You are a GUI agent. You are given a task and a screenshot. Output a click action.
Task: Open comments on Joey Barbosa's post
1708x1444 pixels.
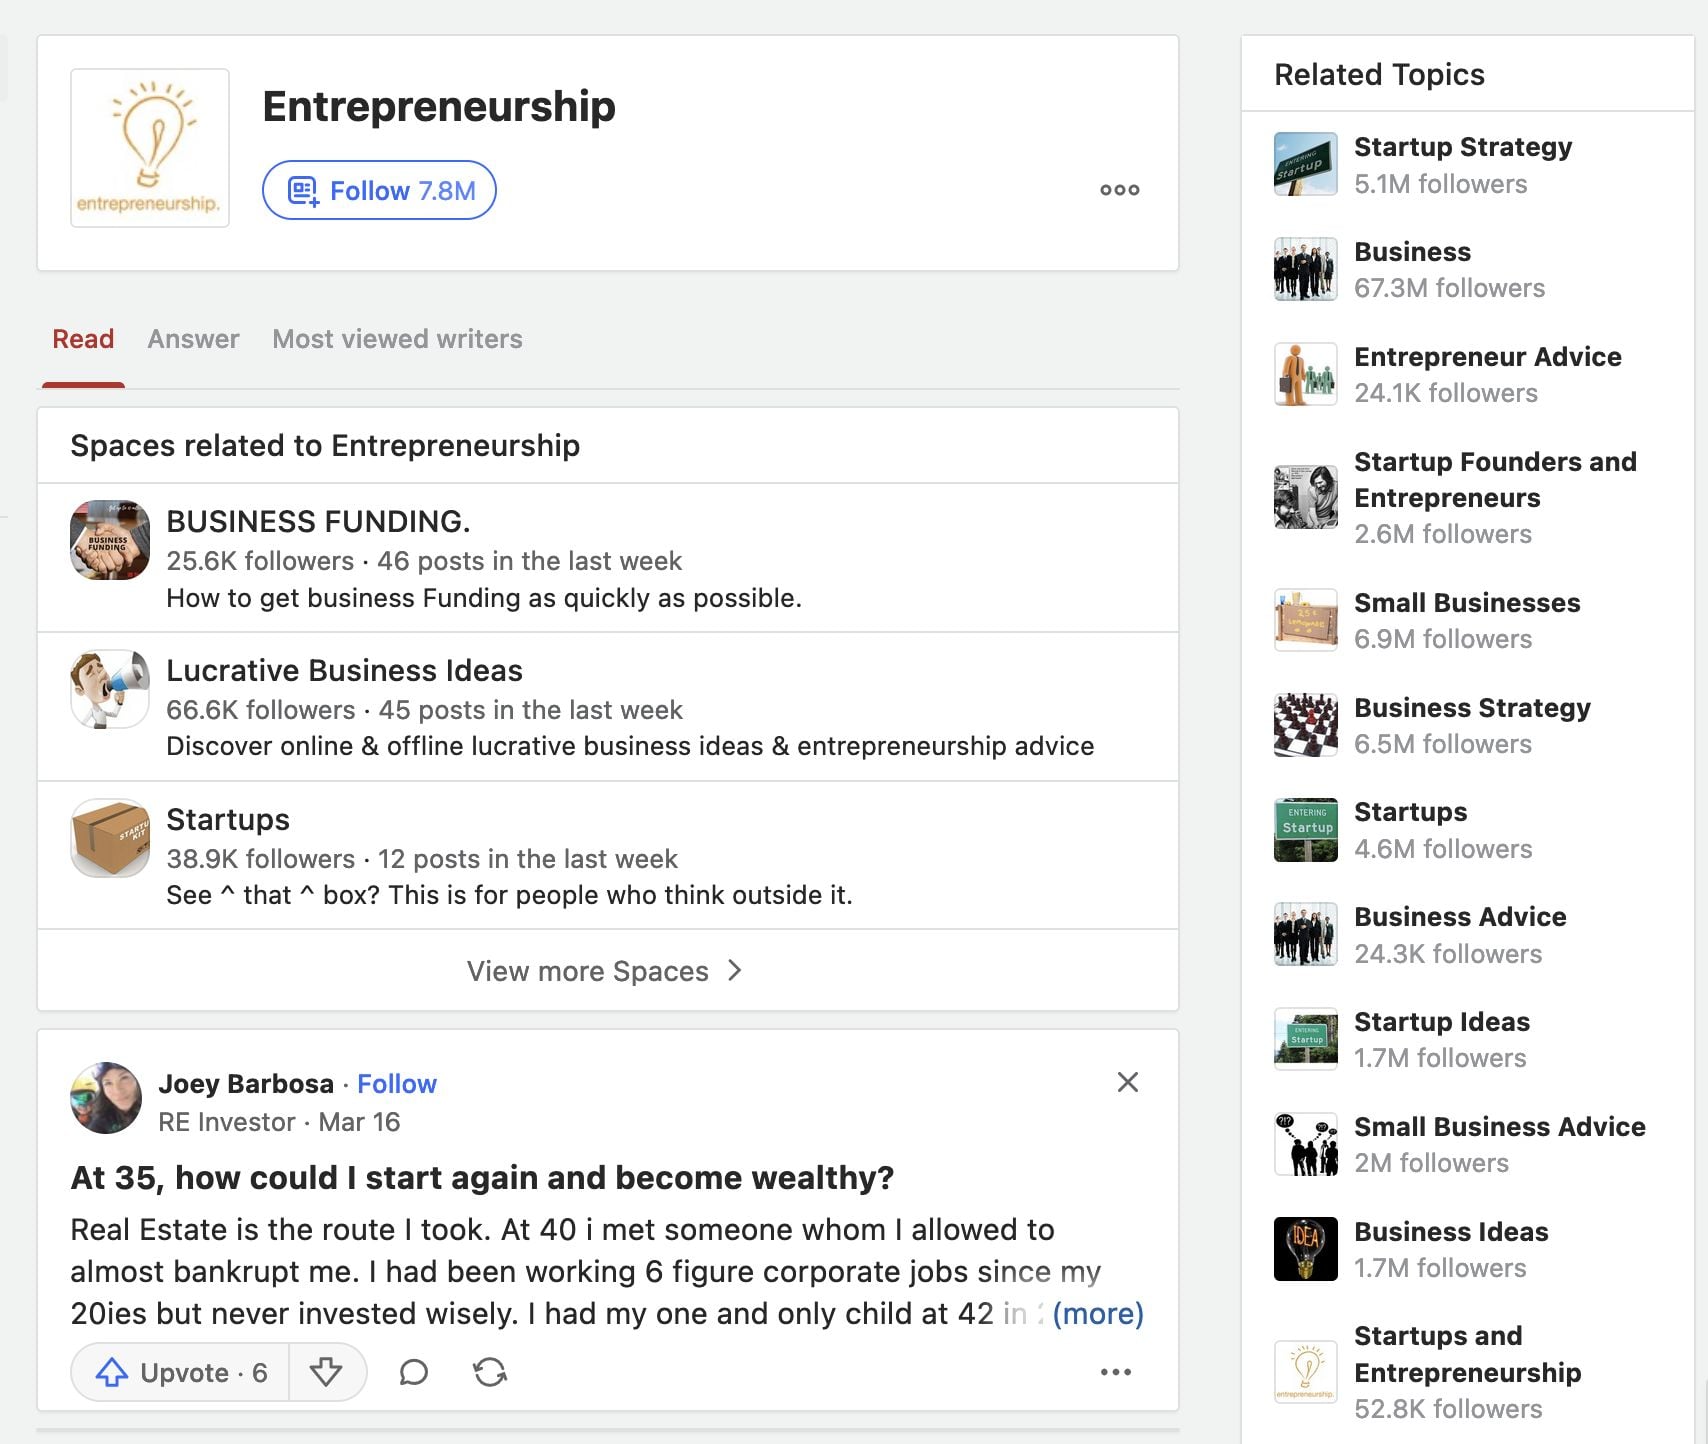[x=414, y=1372]
